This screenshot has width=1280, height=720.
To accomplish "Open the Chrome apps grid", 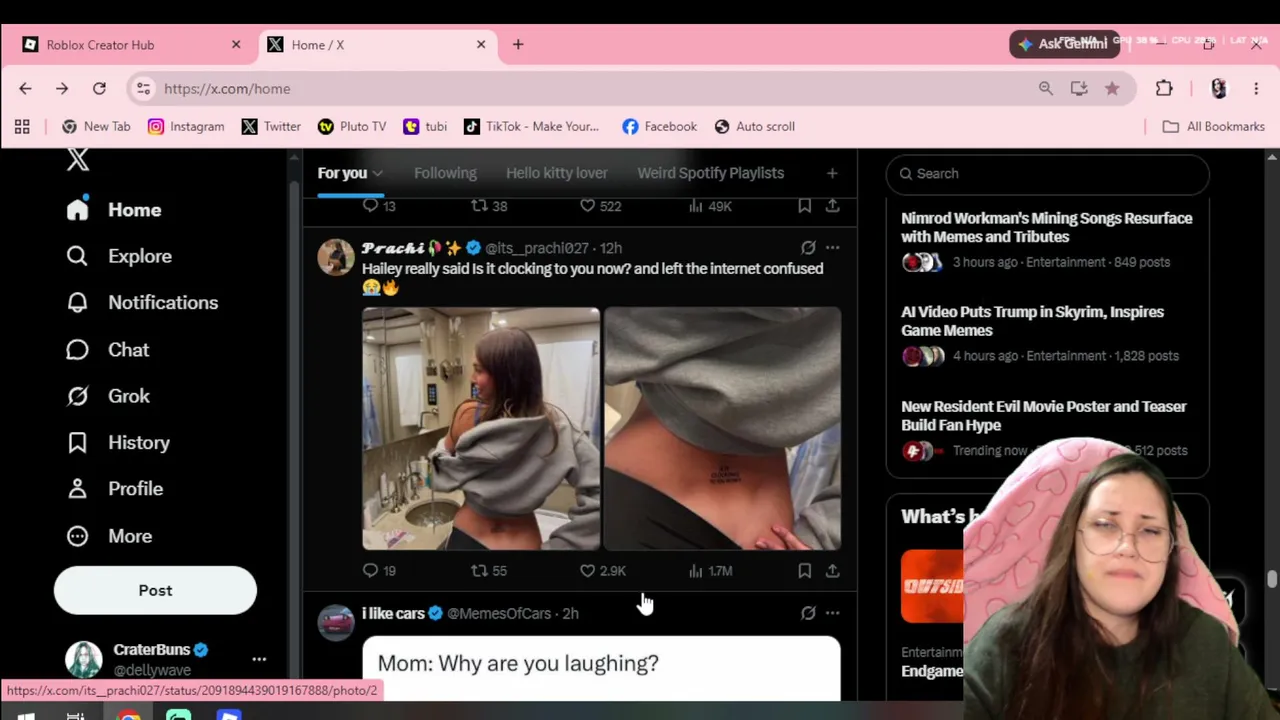I will [22, 127].
